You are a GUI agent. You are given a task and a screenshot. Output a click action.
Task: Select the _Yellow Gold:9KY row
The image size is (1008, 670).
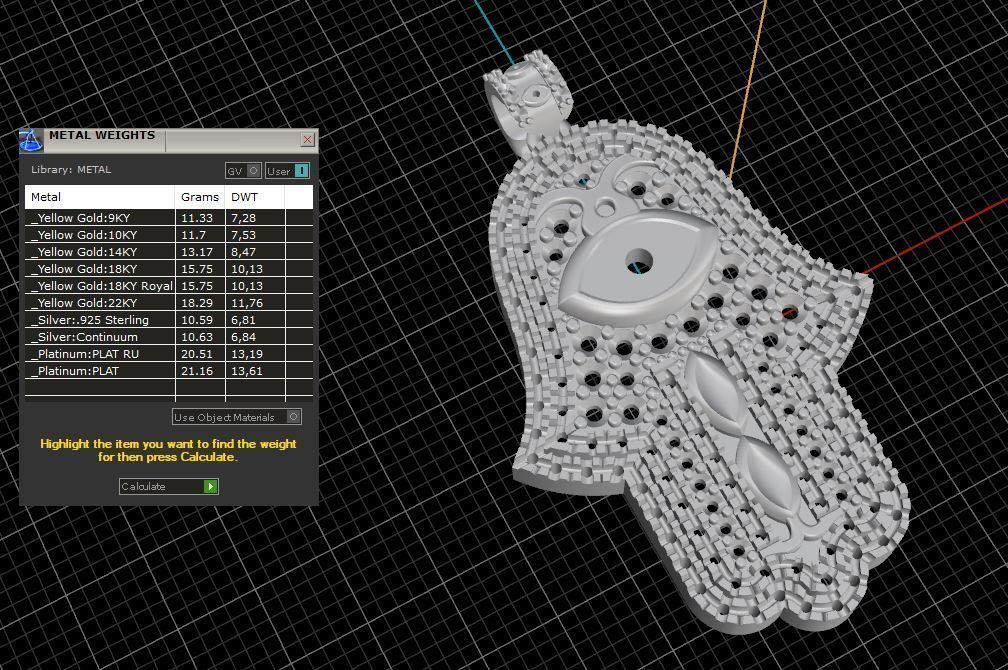(x=169, y=218)
